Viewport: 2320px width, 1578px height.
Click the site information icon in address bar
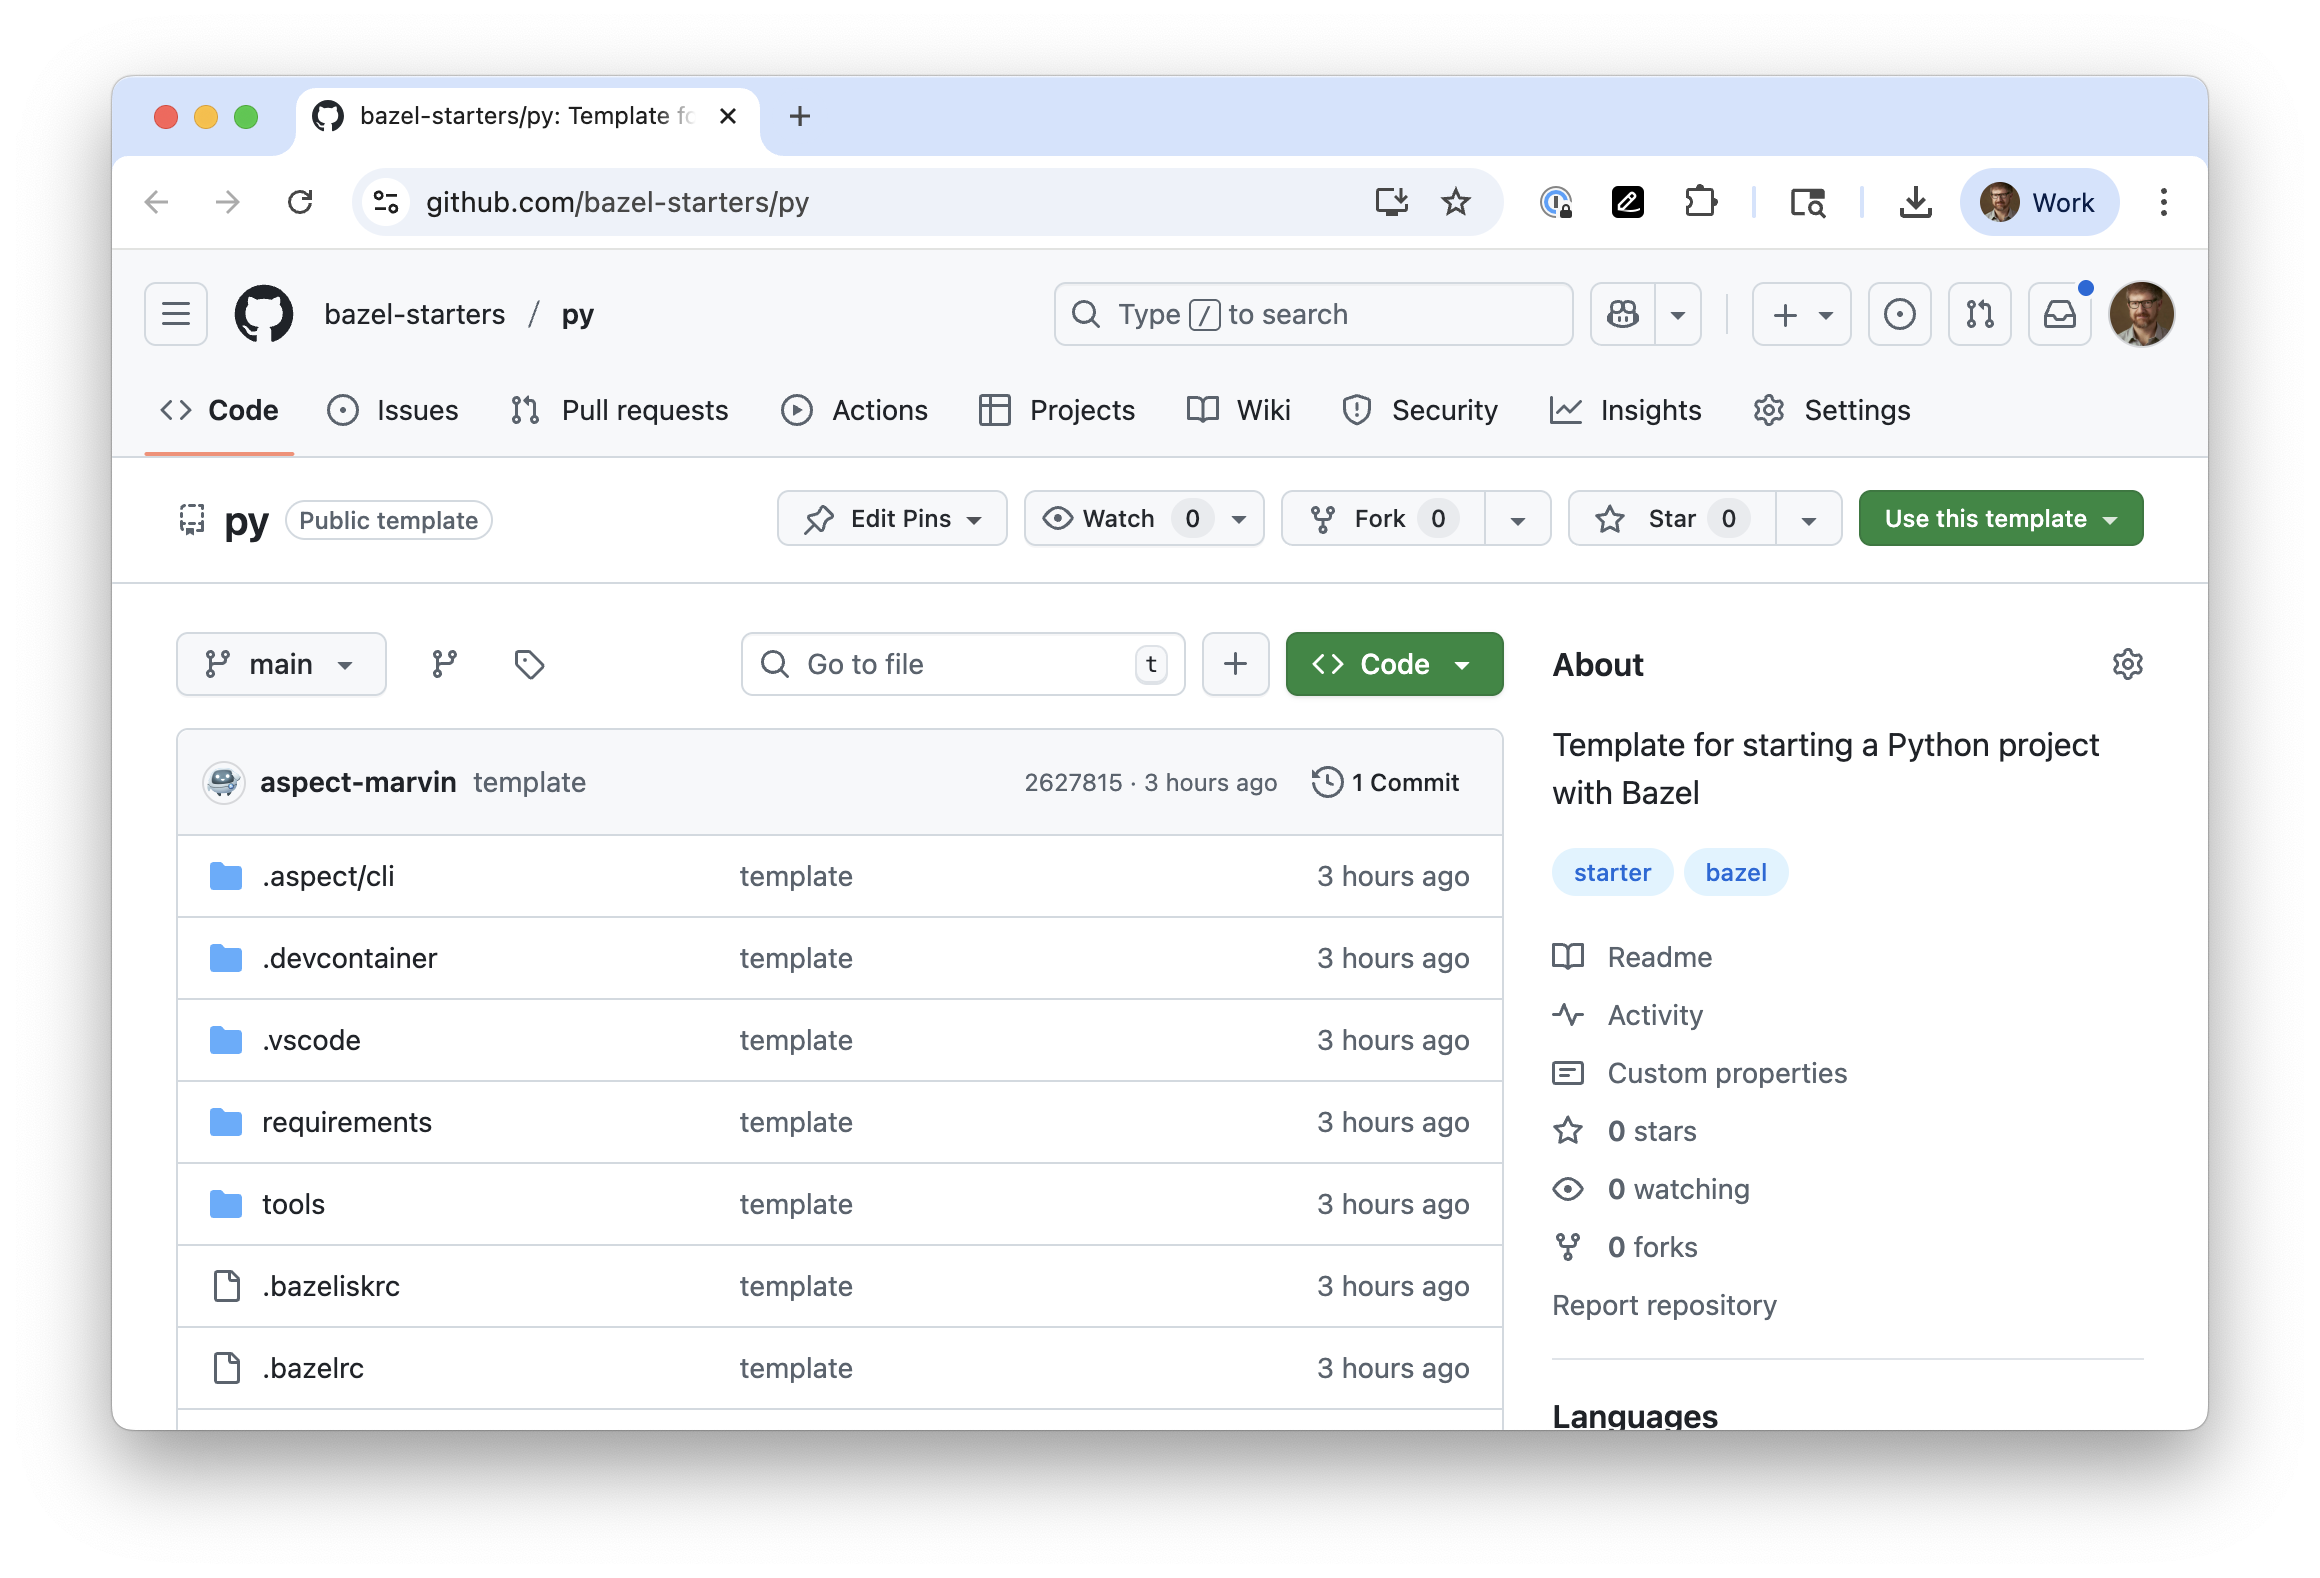coord(386,202)
